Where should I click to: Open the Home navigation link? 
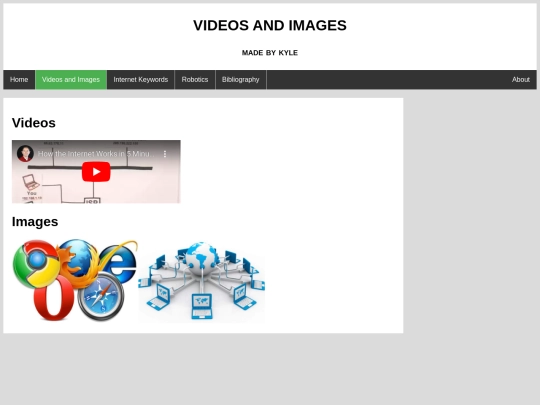click(x=19, y=80)
